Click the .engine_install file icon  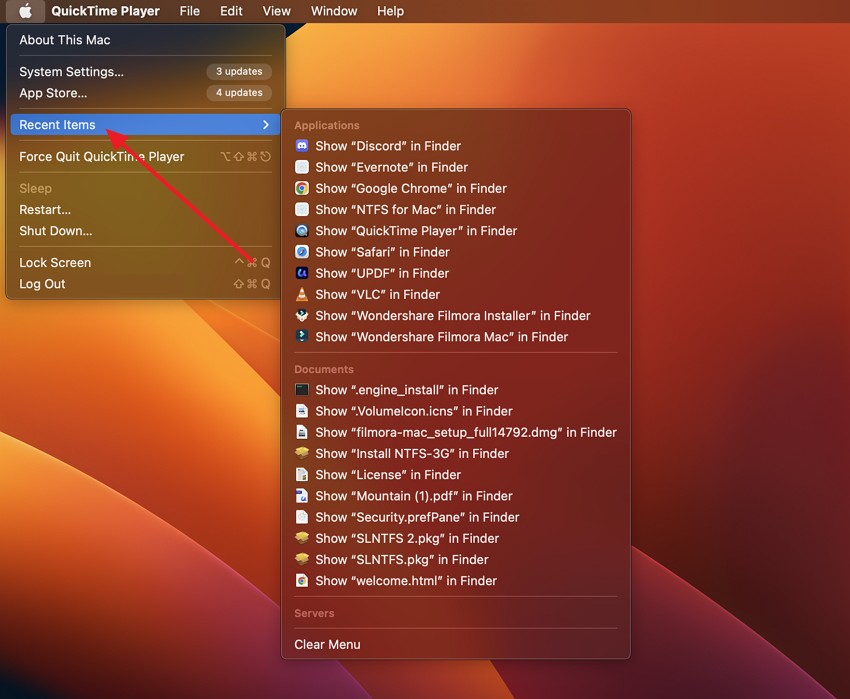pyautogui.click(x=302, y=389)
